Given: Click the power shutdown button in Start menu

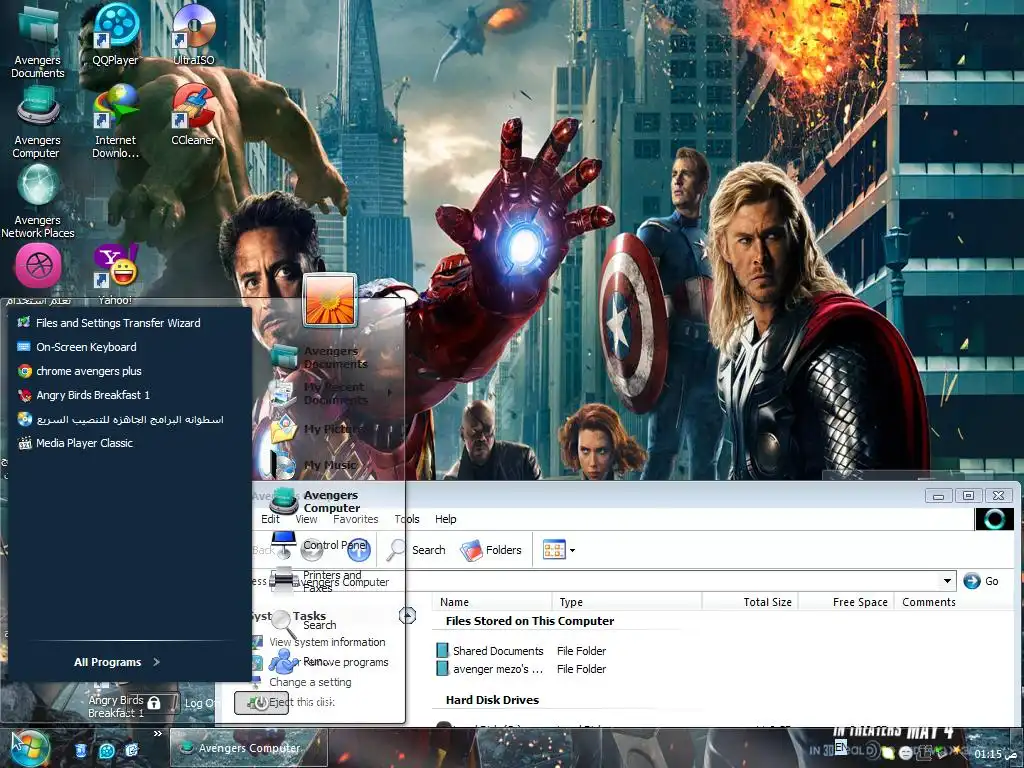Looking at the screenshot, I should (261, 703).
